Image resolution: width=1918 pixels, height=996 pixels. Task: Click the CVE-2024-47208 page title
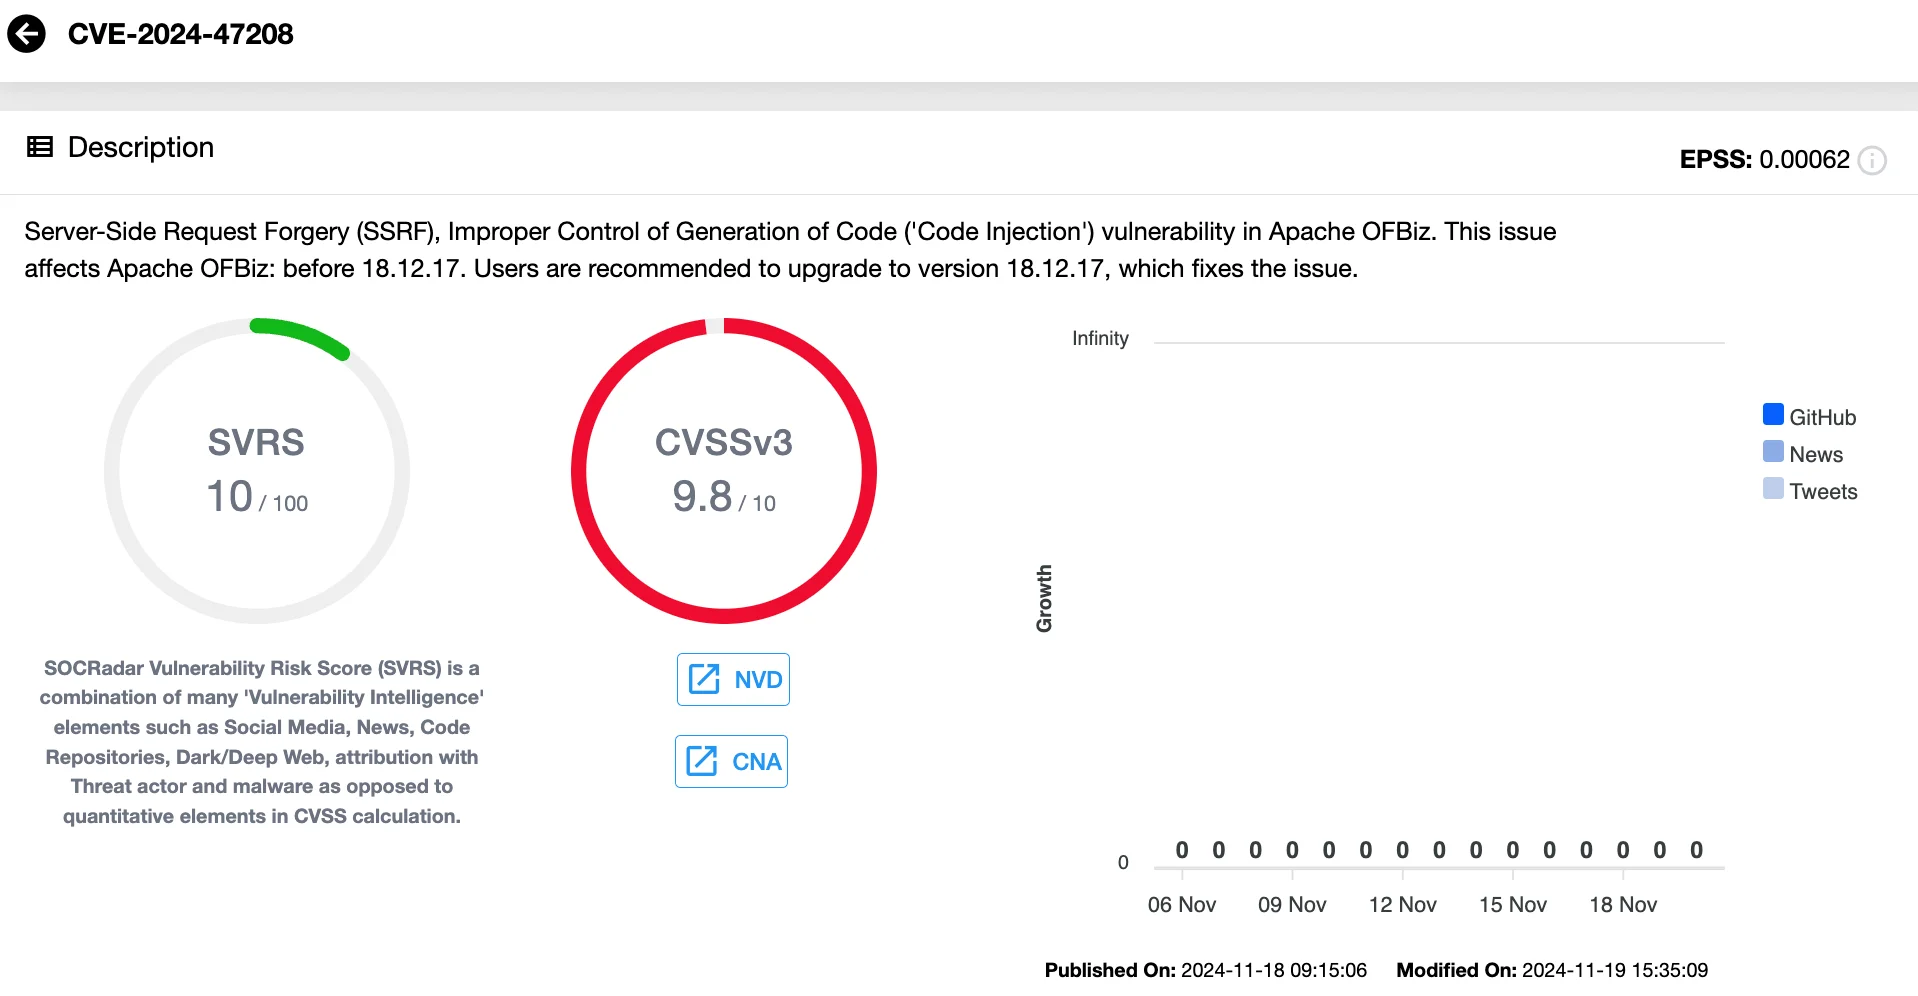[181, 34]
